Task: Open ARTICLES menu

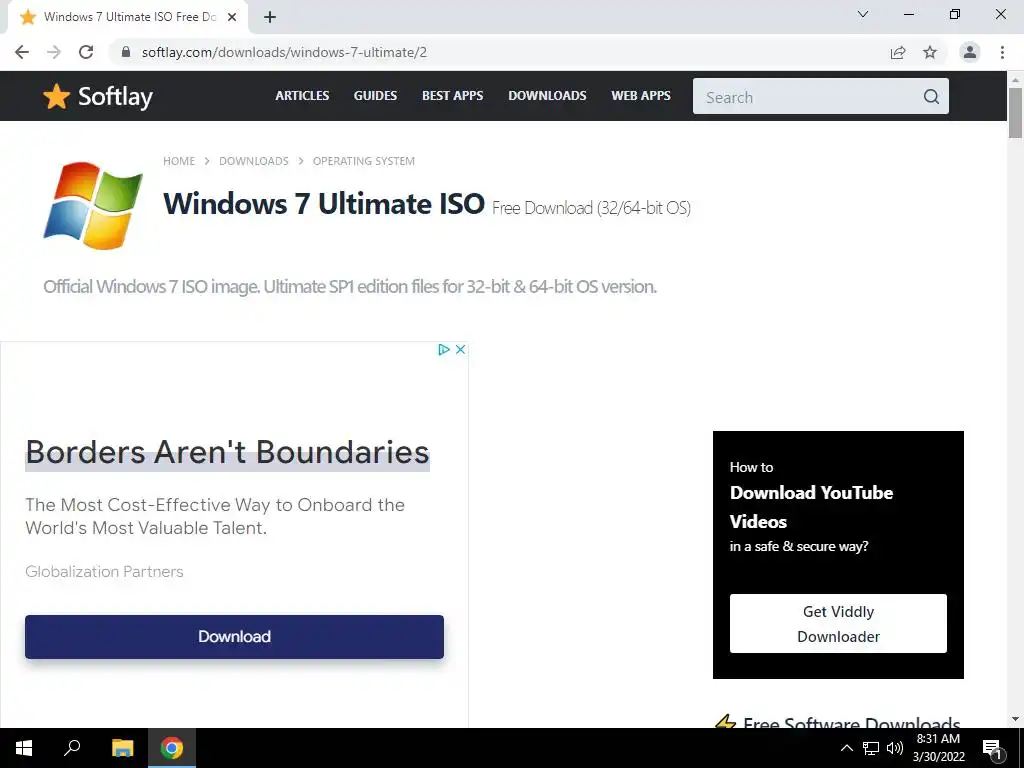Action: tap(302, 95)
